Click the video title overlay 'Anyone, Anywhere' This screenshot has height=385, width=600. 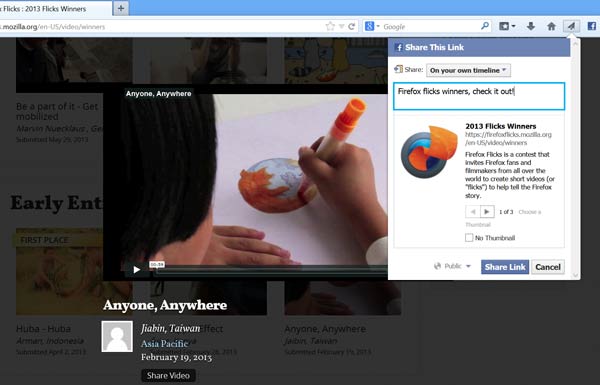158,93
